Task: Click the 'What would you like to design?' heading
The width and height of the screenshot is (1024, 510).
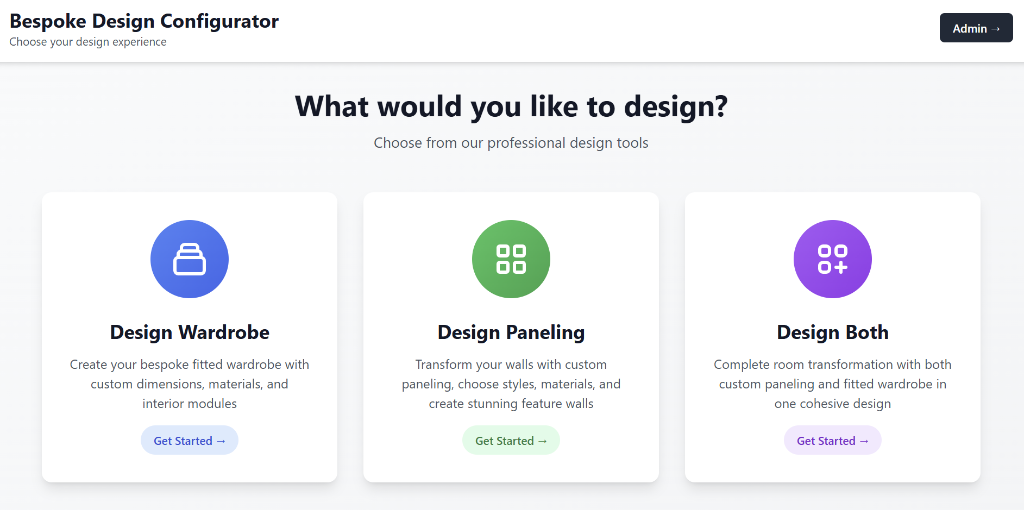Action: (x=511, y=106)
